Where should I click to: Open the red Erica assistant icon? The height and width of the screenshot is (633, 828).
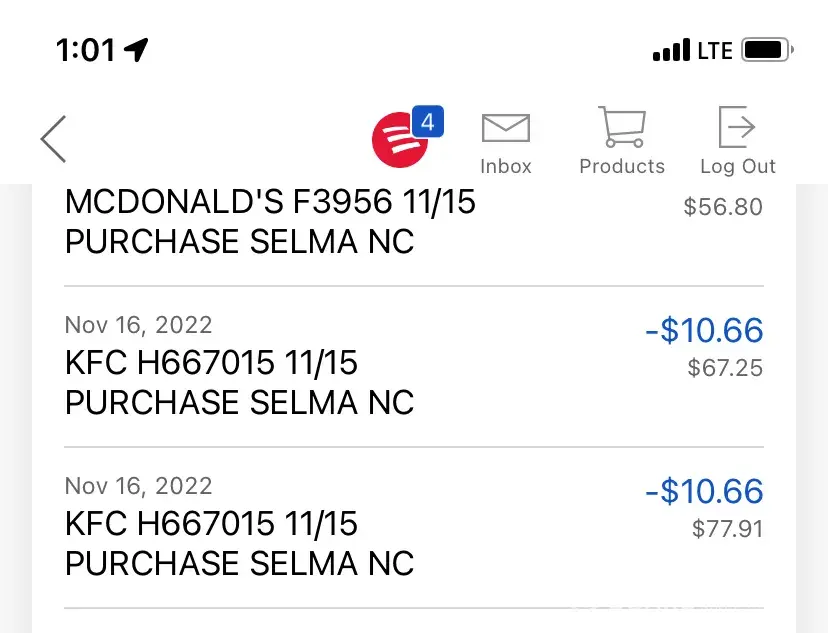click(x=399, y=139)
